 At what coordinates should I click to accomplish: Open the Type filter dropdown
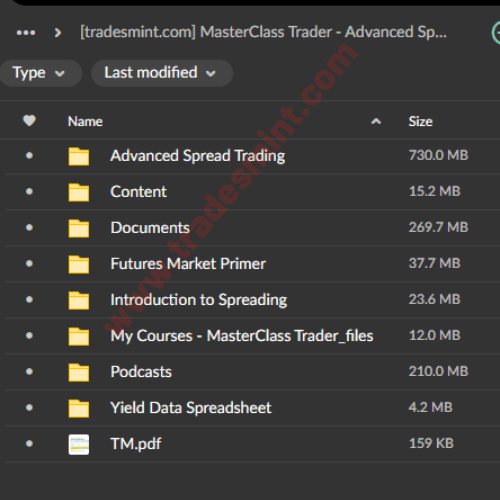pos(41,73)
